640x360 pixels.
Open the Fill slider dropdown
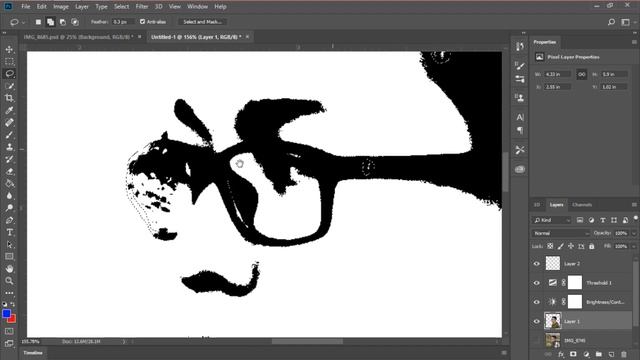[x=633, y=246]
